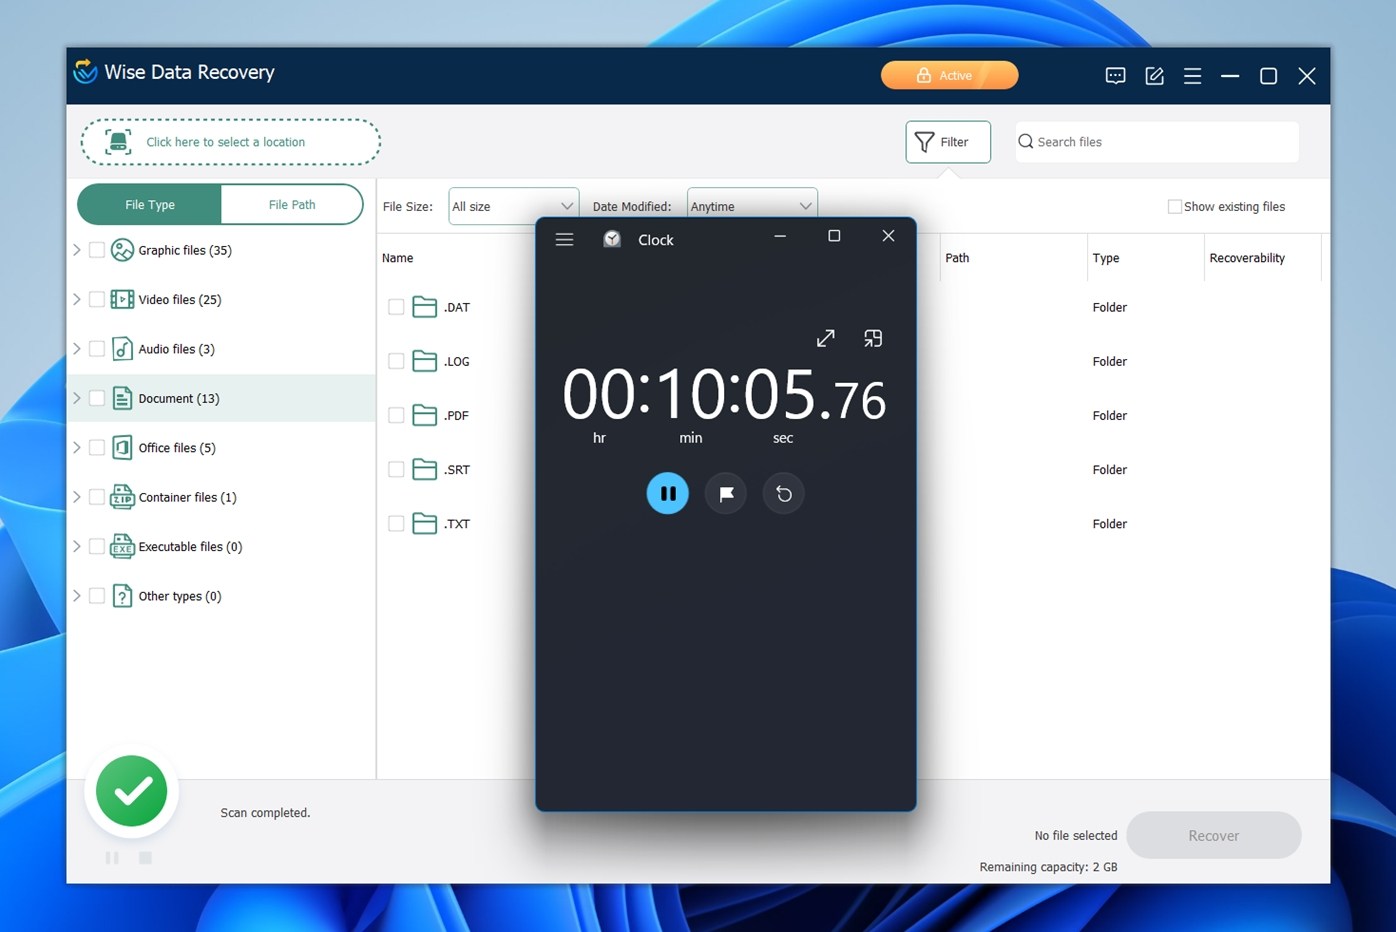Switch to the File Type tab
Viewport: 1396px width, 932px height.
[150, 204]
